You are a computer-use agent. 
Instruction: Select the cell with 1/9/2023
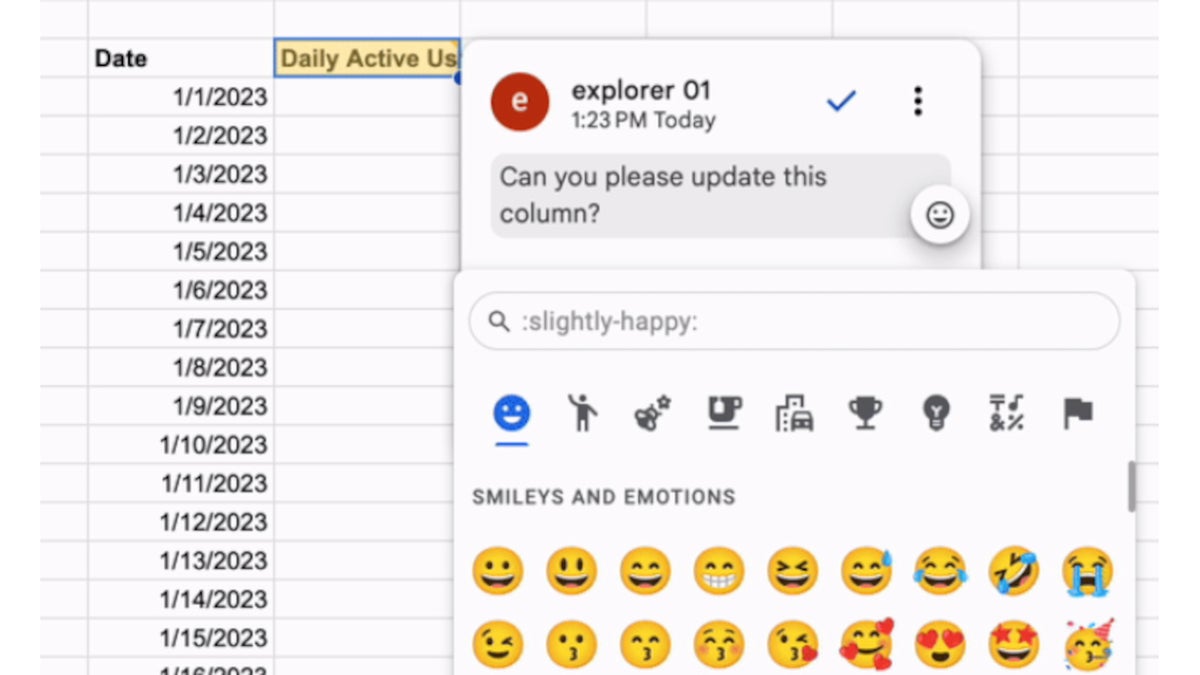[181, 406]
